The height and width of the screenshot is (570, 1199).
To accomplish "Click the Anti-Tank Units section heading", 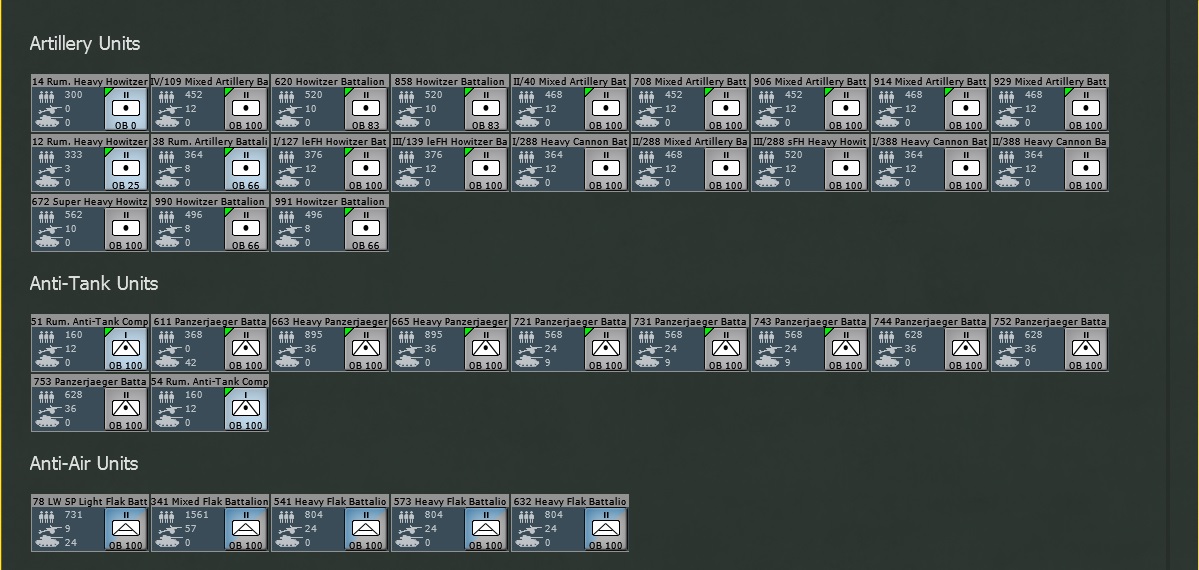I will point(94,283).
